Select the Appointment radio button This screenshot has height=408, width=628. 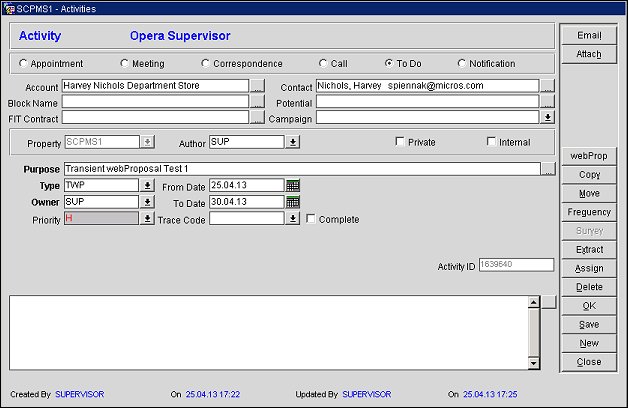(x=23, y=64)
